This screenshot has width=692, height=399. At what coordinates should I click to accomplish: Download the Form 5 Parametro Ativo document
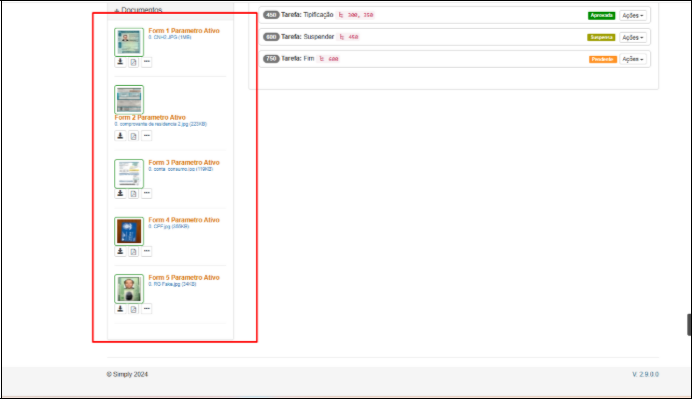coord(120,309)
